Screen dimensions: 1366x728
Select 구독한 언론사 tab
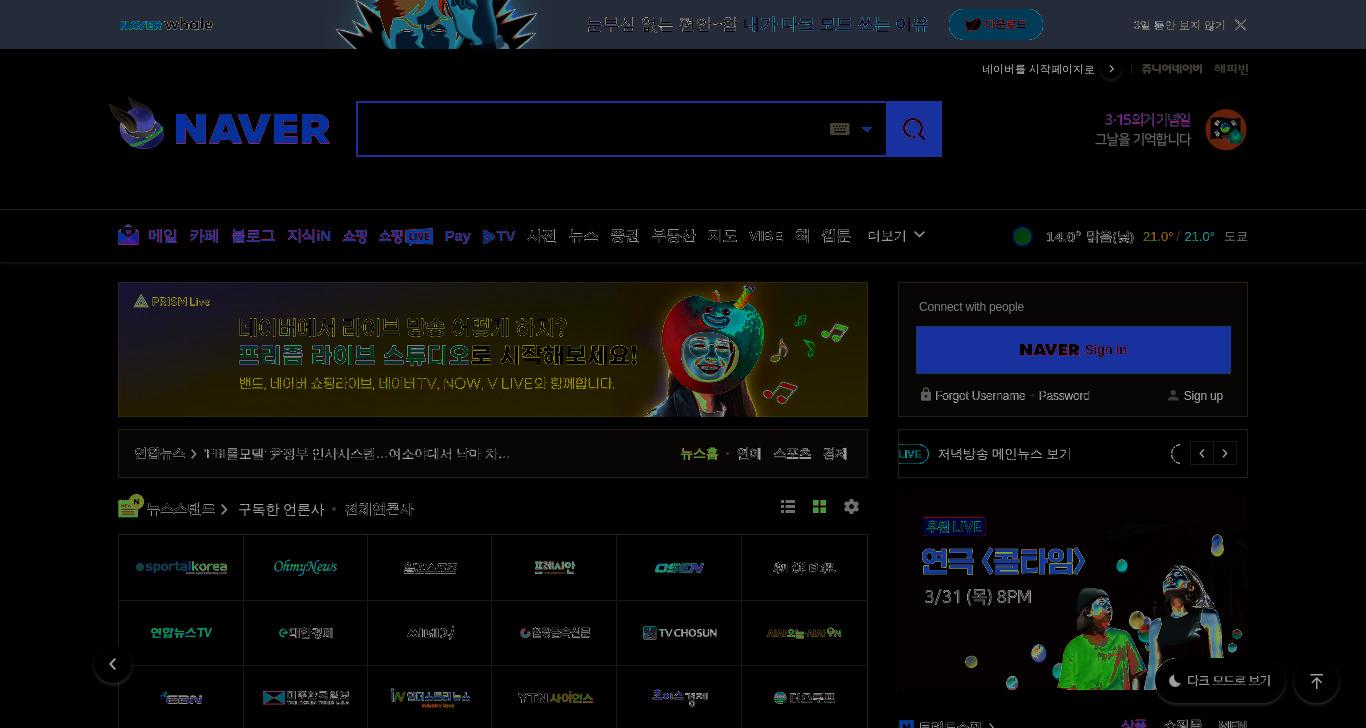coord(281,508)
